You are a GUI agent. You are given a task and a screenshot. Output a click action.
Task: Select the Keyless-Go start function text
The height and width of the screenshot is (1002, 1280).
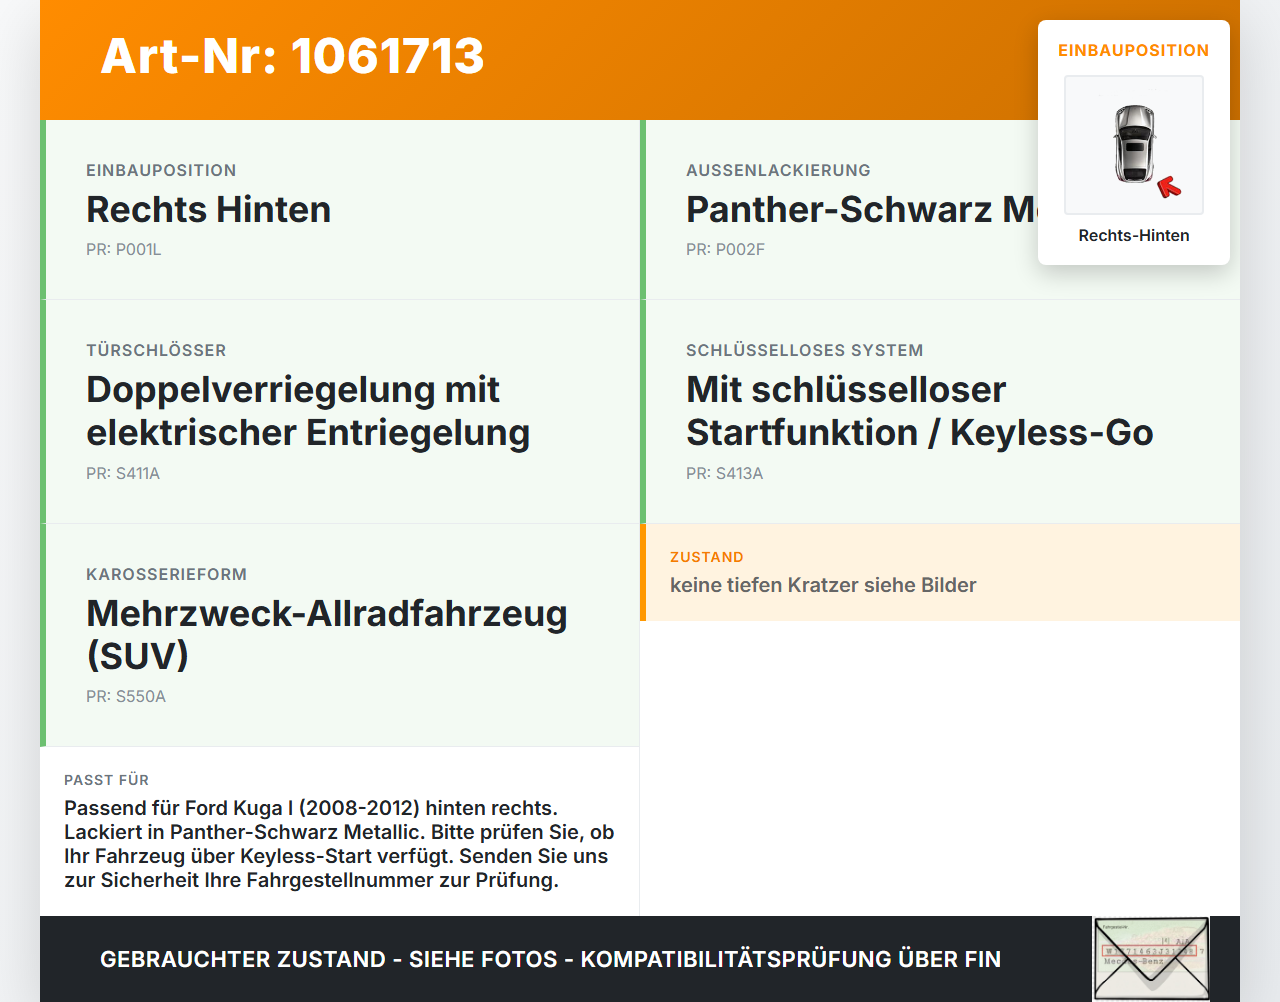[x=919, y=411]
